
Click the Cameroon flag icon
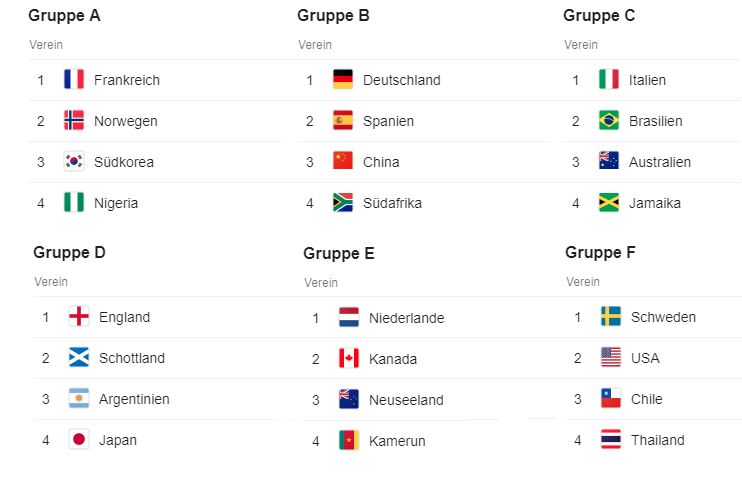click(x=349, y=440)
